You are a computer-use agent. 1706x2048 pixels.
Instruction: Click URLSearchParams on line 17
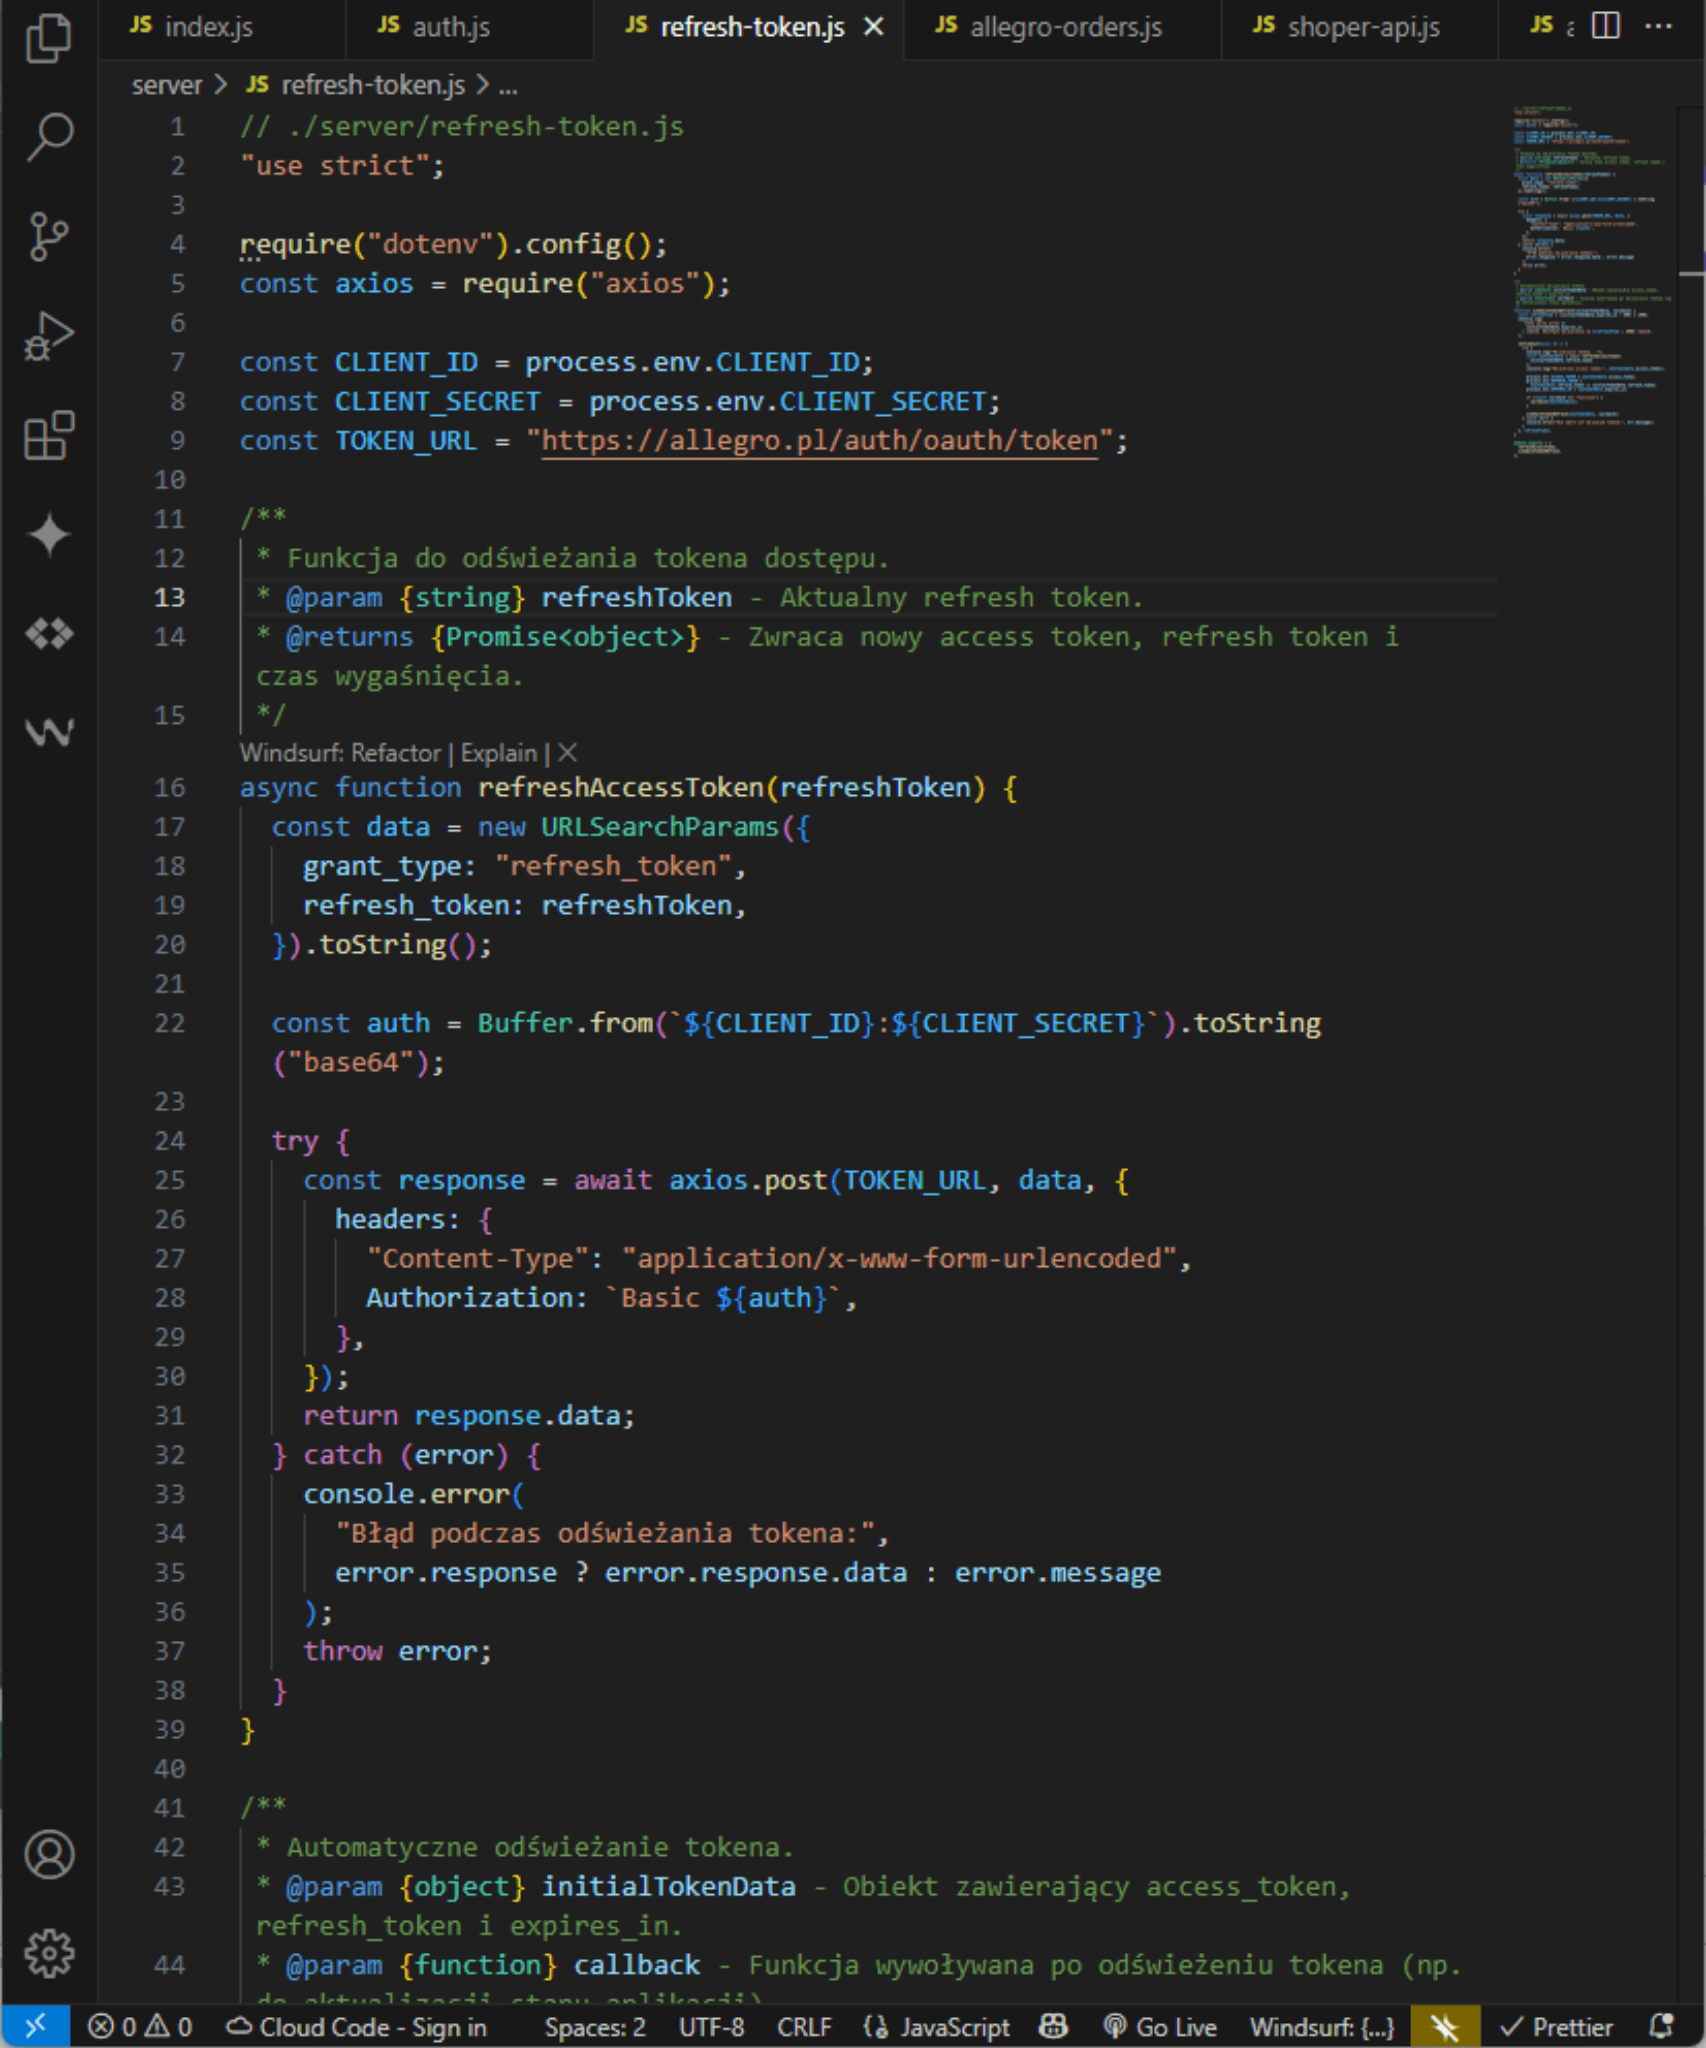click(660, 827)
